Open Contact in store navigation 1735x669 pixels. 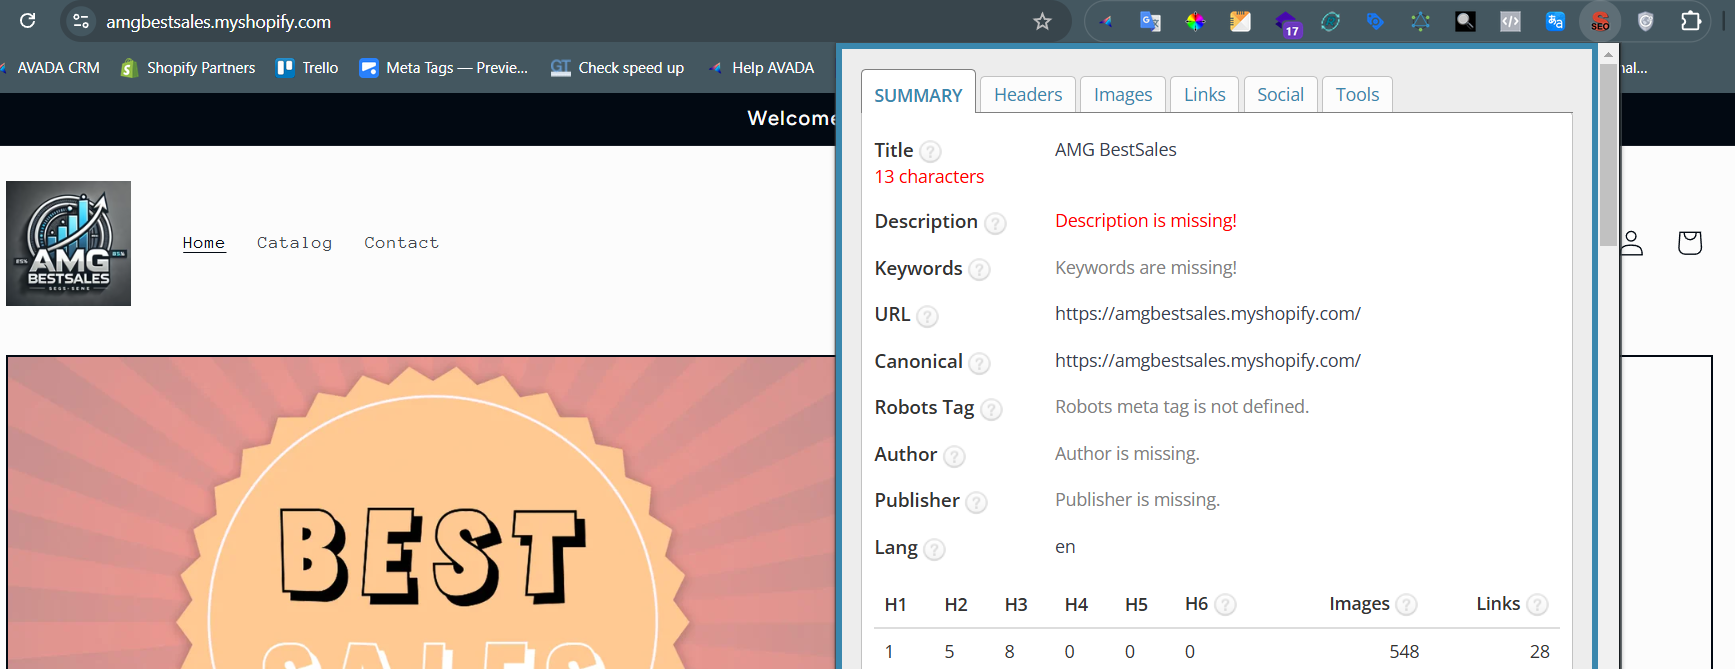coord(401,243)
